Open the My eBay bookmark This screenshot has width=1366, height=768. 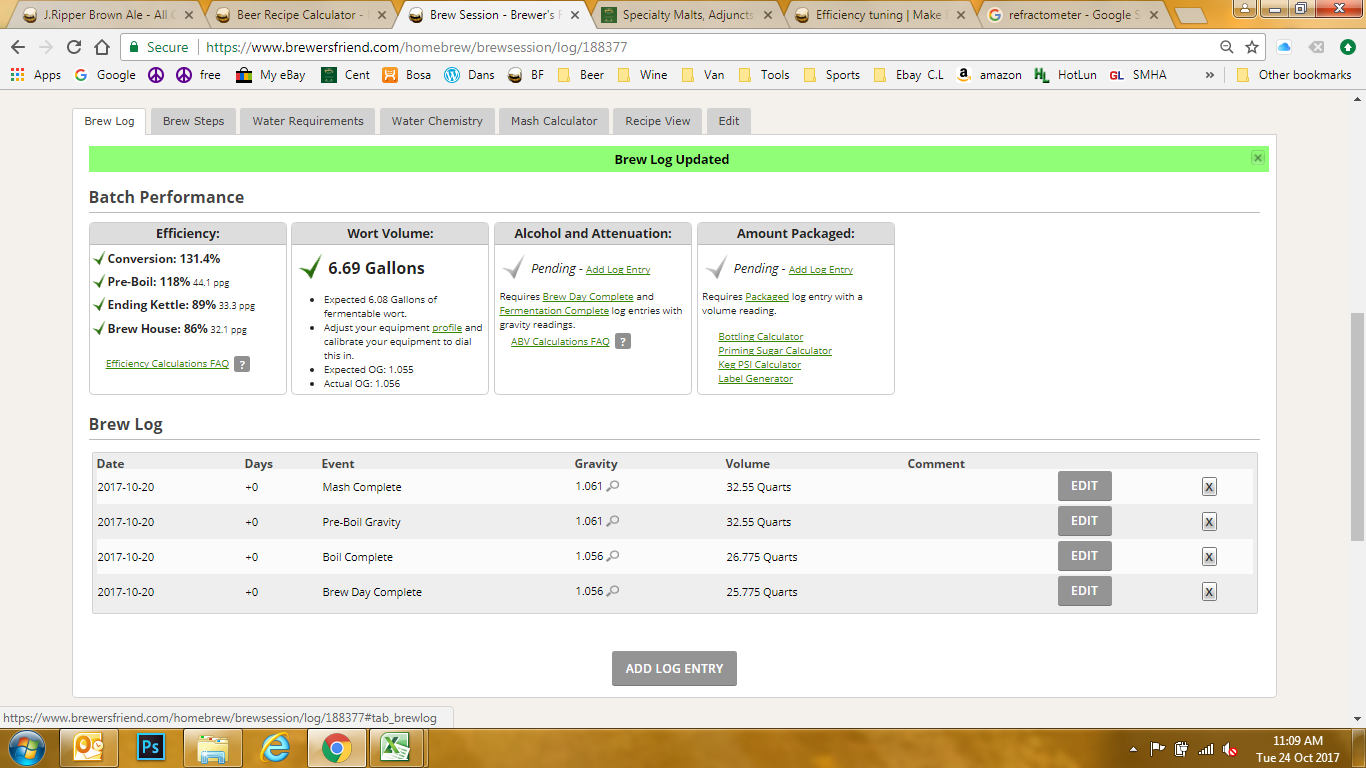[271, 75]
